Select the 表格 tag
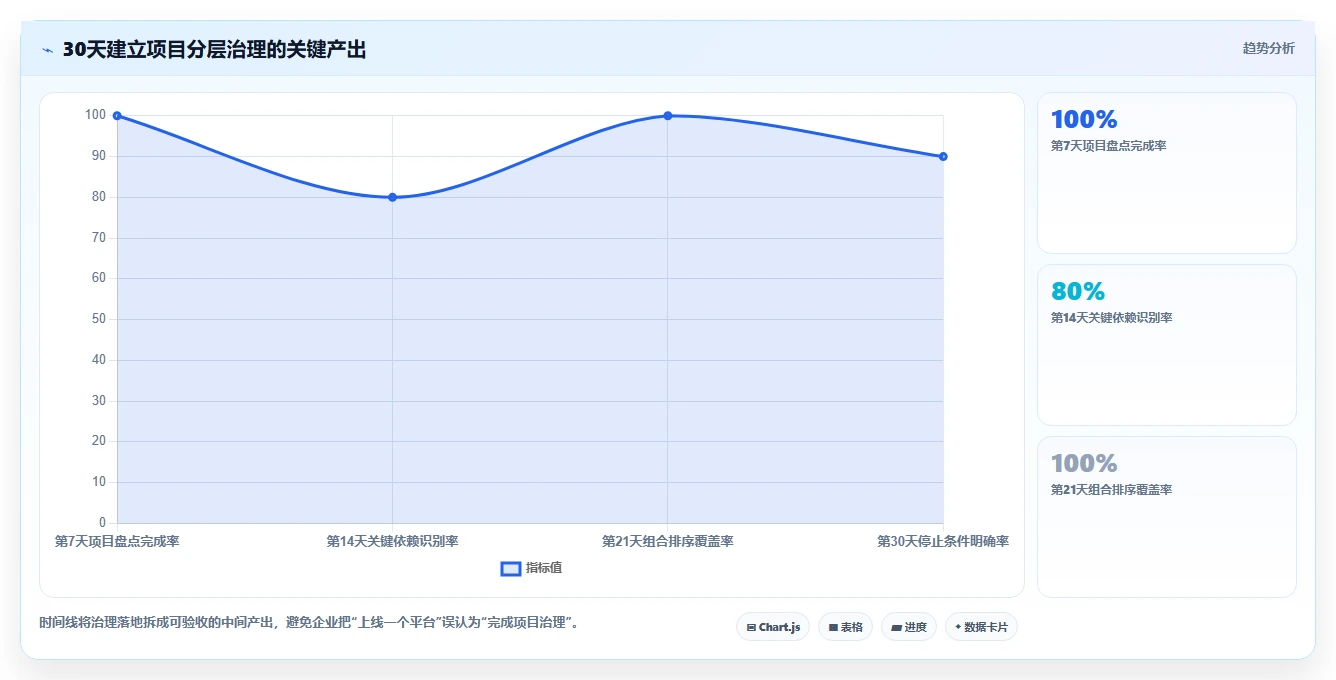This screenshot has width=1336, height=680. 845,627
